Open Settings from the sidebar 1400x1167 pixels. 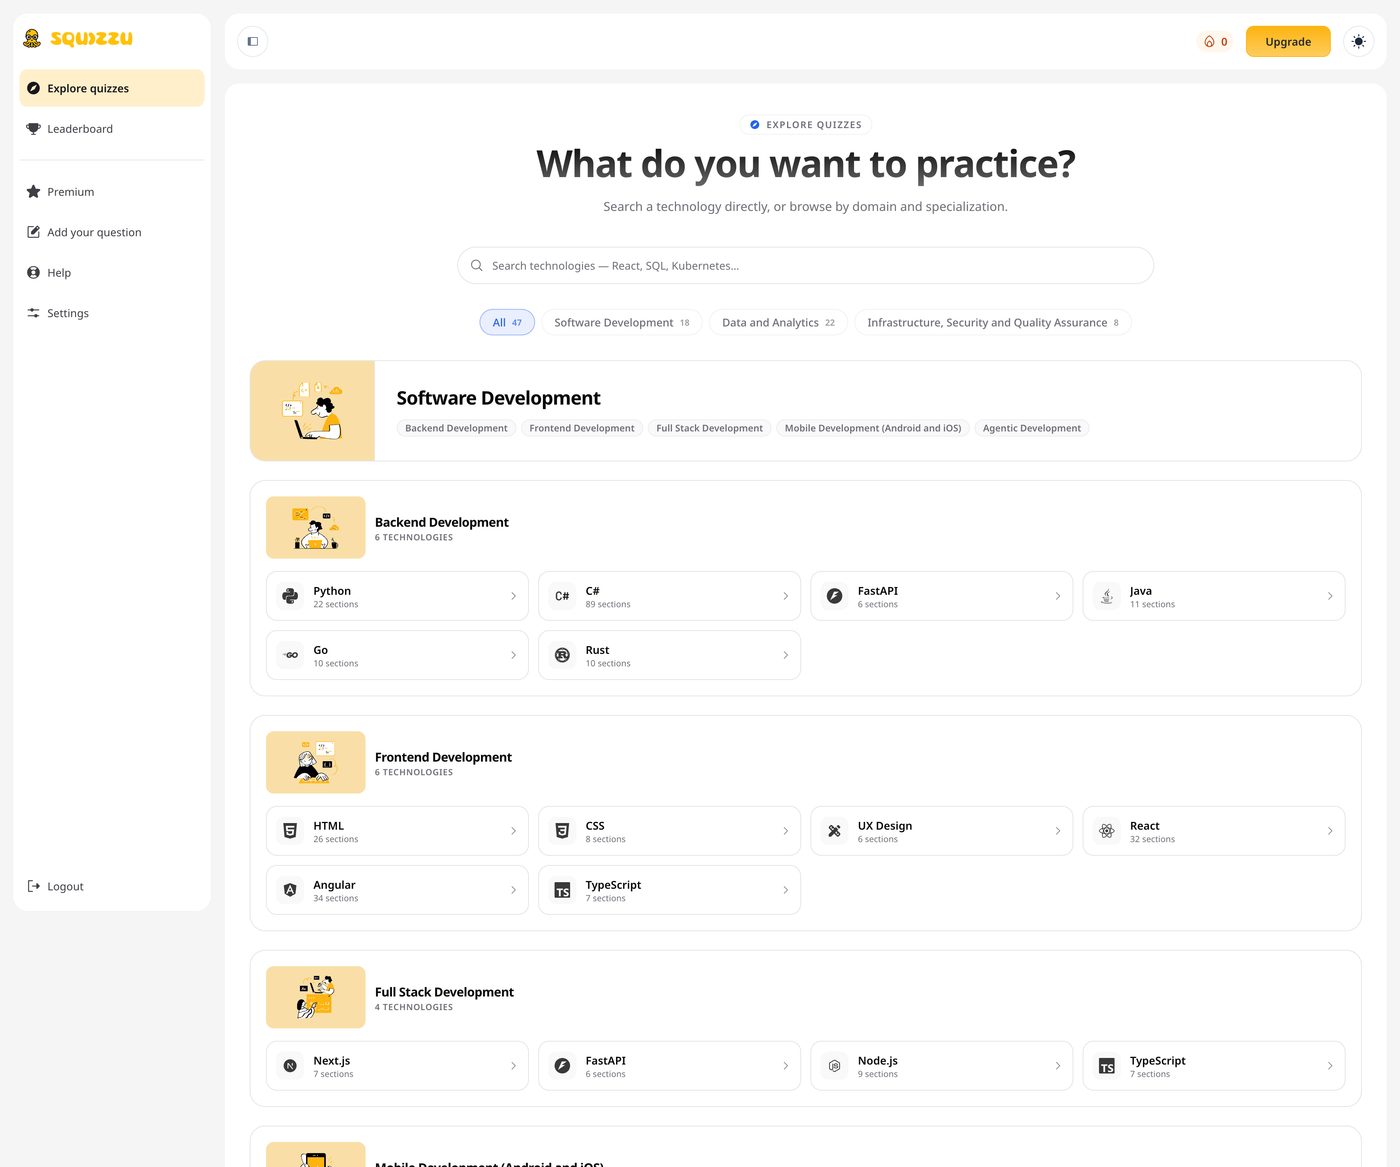[x=112, y=313]
